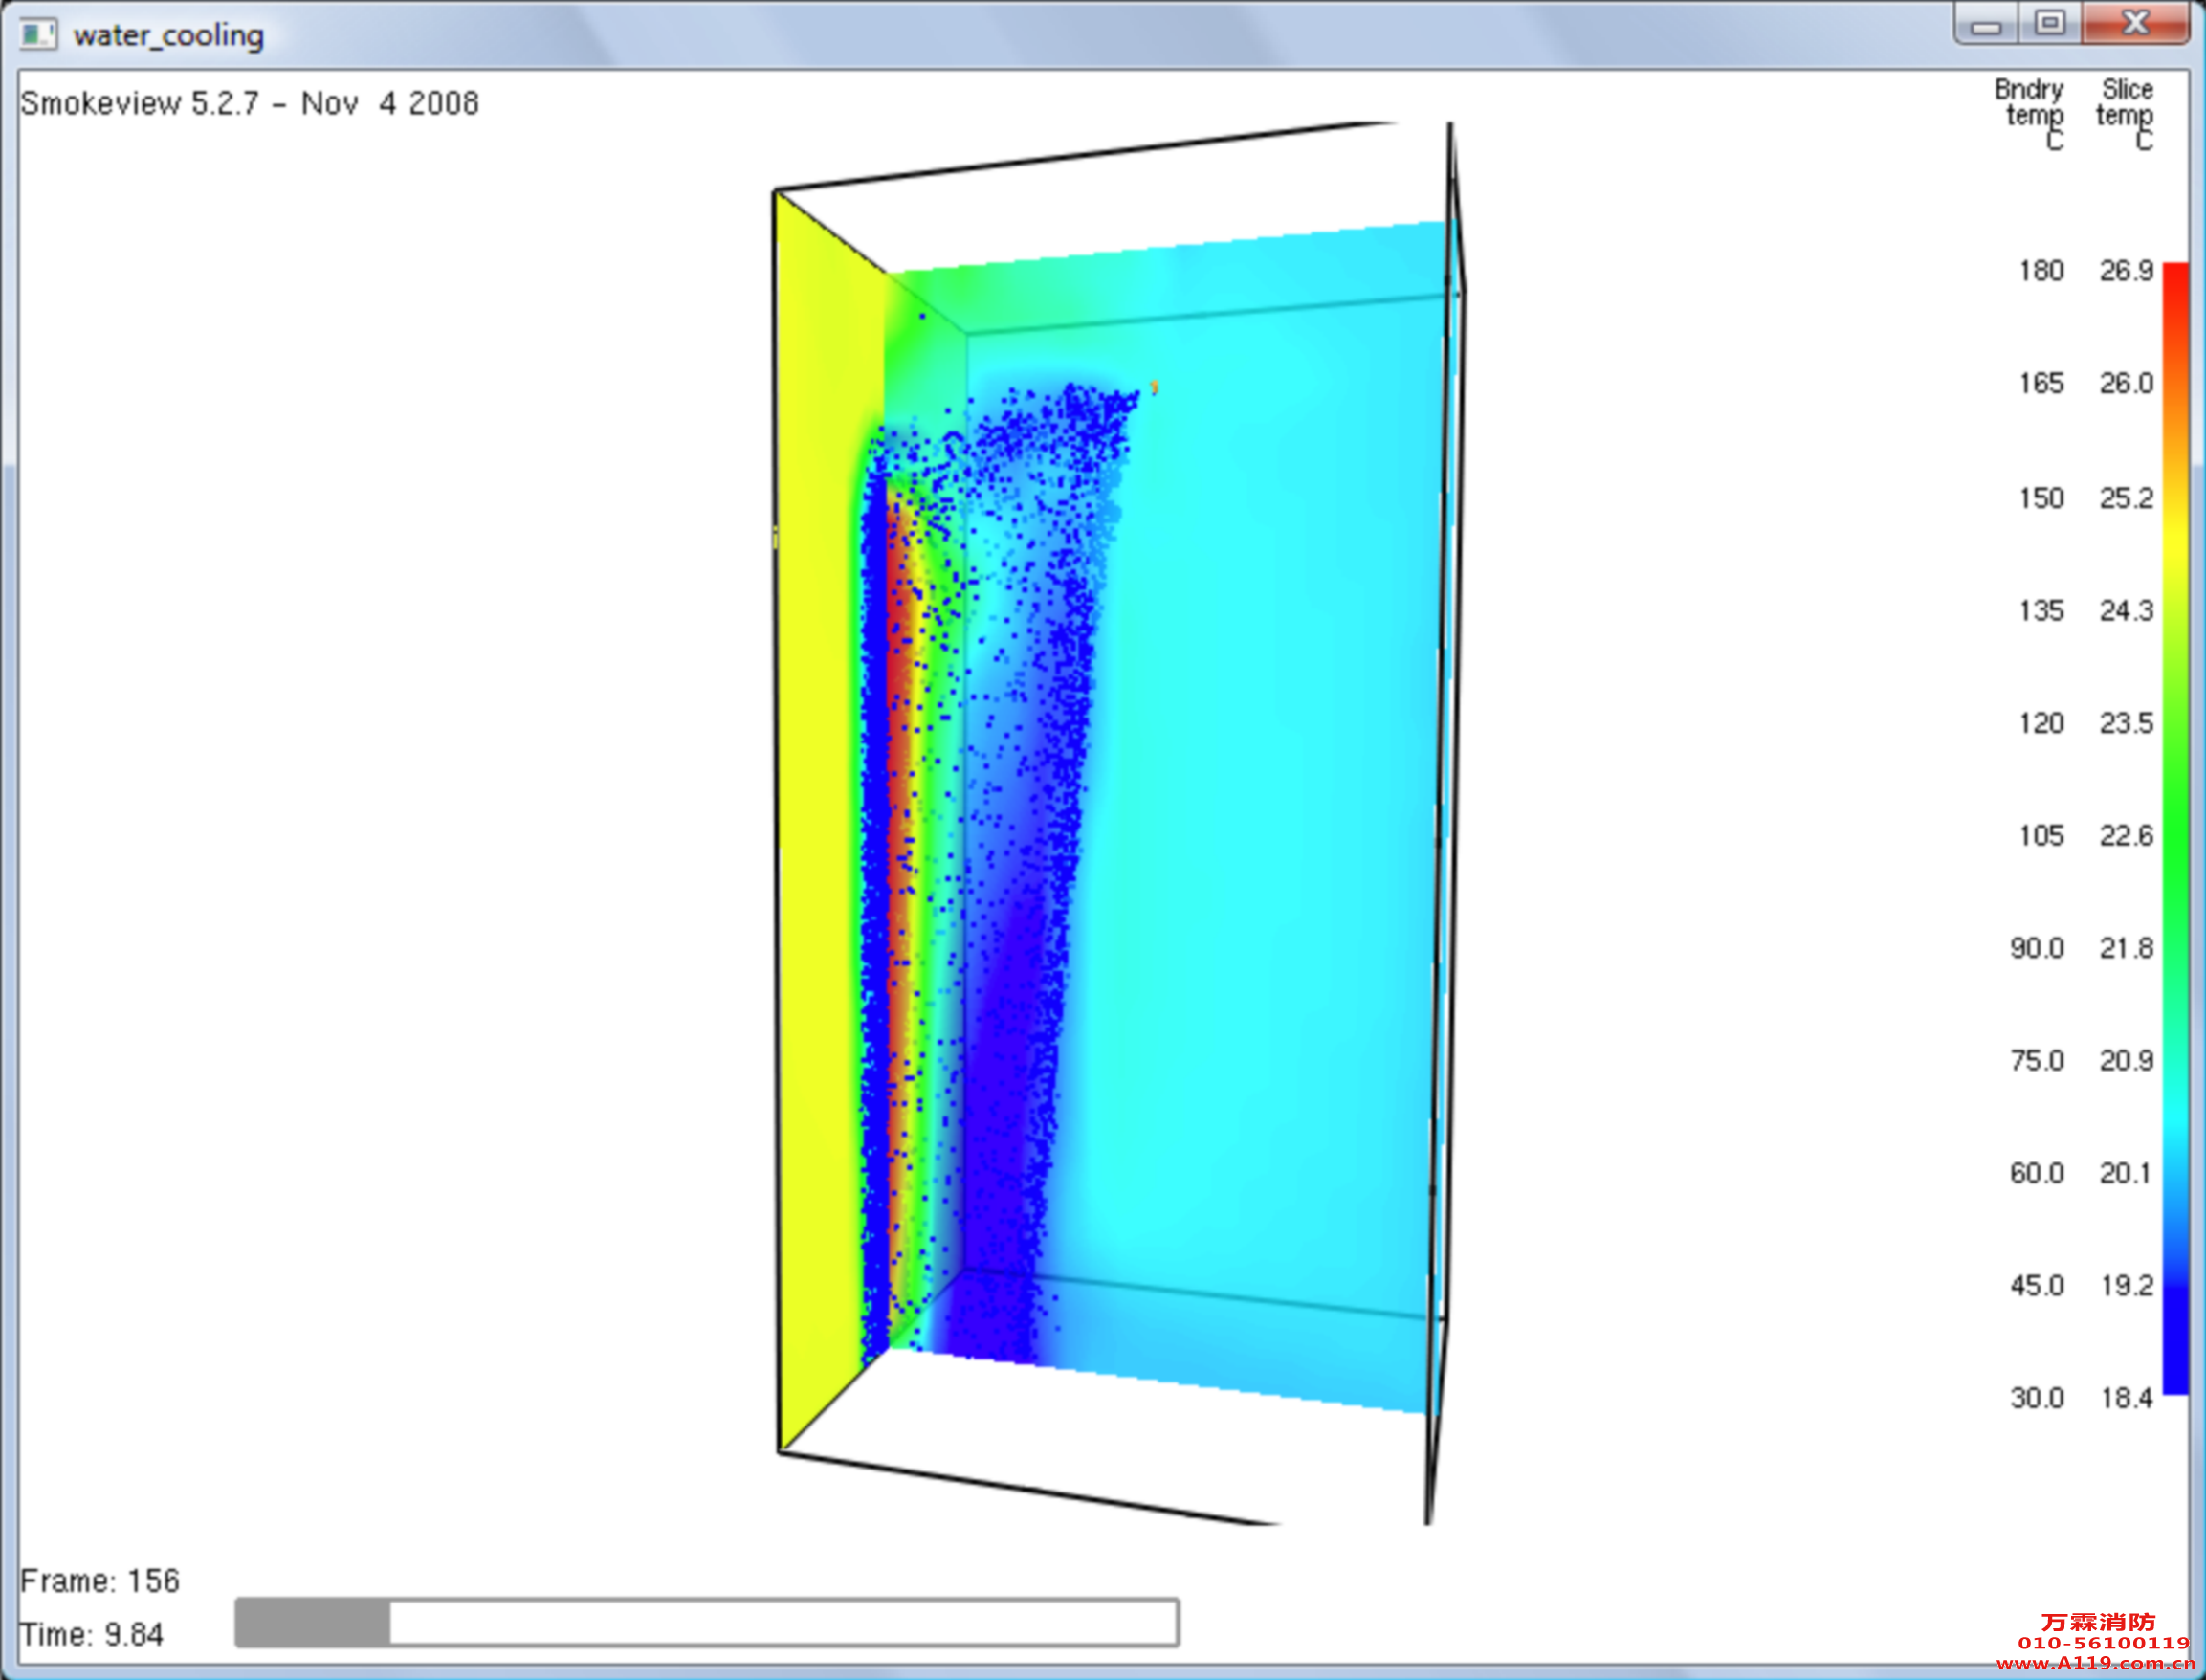The width and height of the screenshot is (2206, 1680).
Task: Click the 60.0 boundary temperature value
Action: click(2037, 1173)
